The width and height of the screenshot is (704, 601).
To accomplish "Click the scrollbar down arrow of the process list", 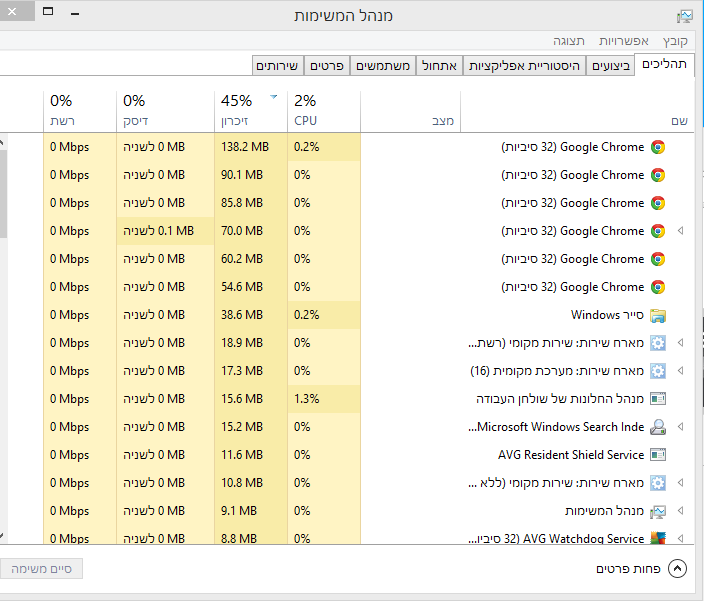I will (2, 535).
